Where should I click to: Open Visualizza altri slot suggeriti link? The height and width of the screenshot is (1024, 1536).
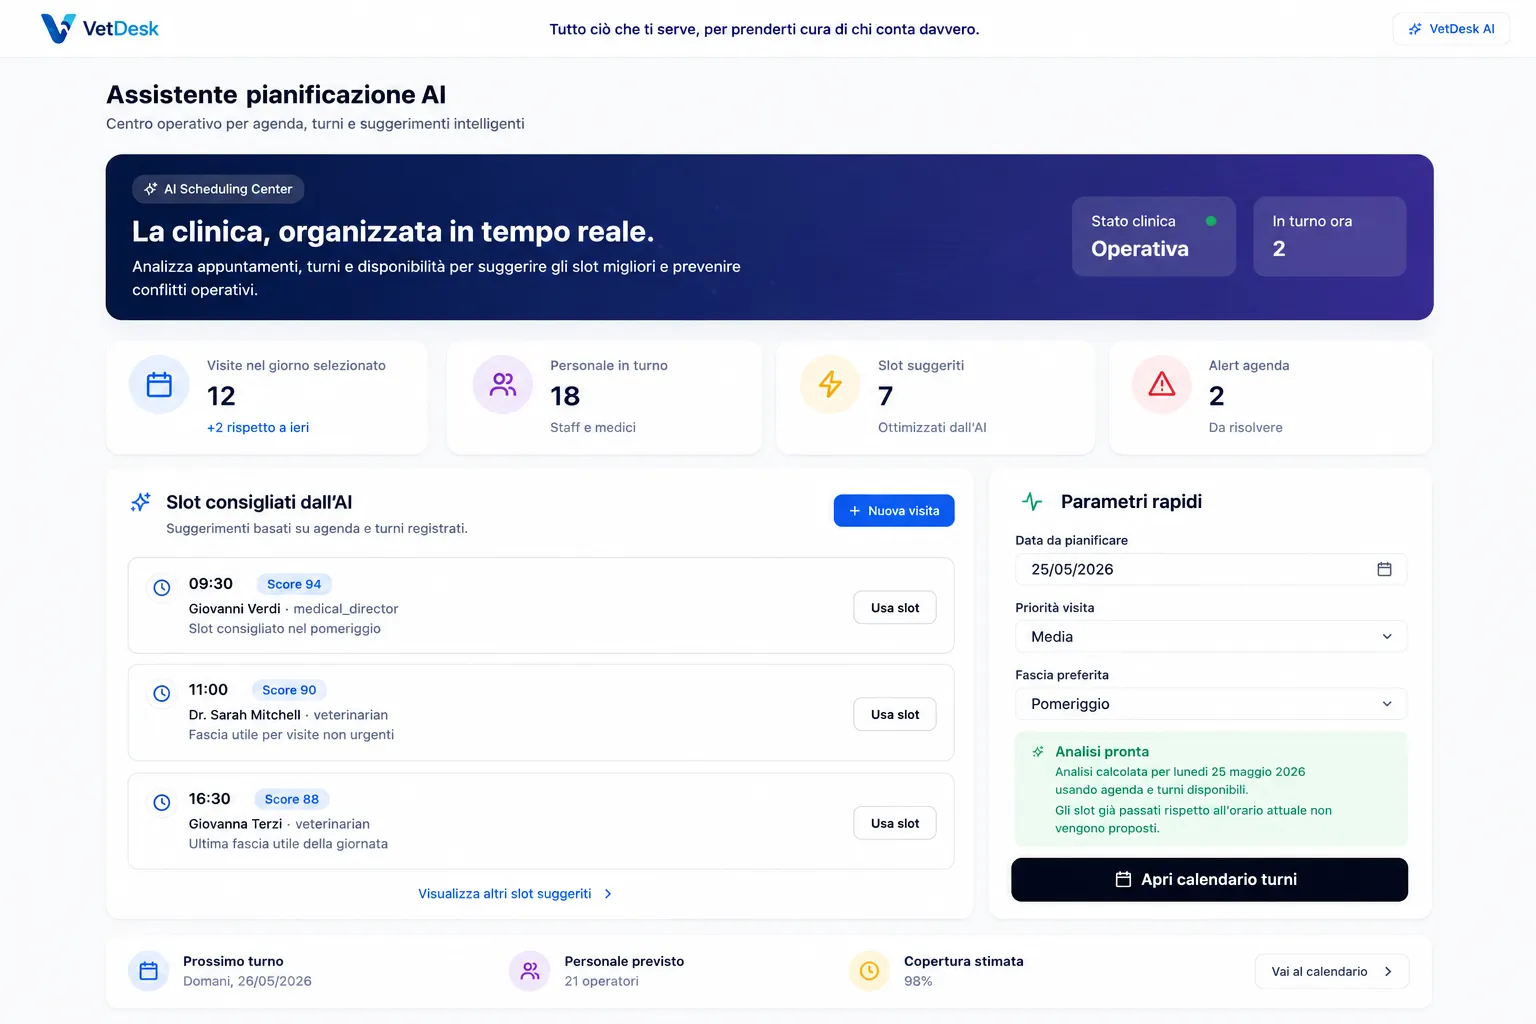505,894
